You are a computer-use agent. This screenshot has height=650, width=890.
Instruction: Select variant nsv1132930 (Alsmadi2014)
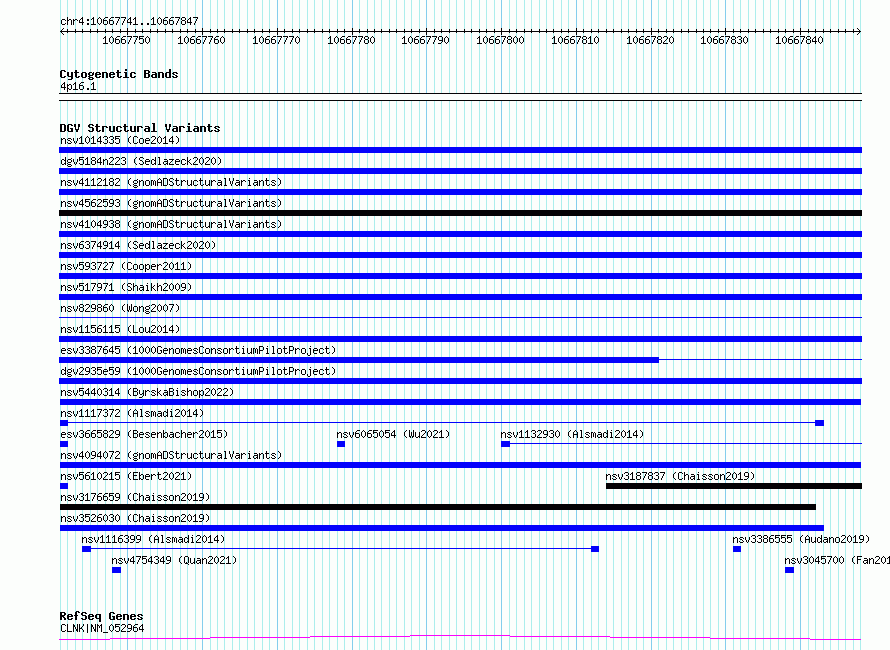(x=572, y=434)
